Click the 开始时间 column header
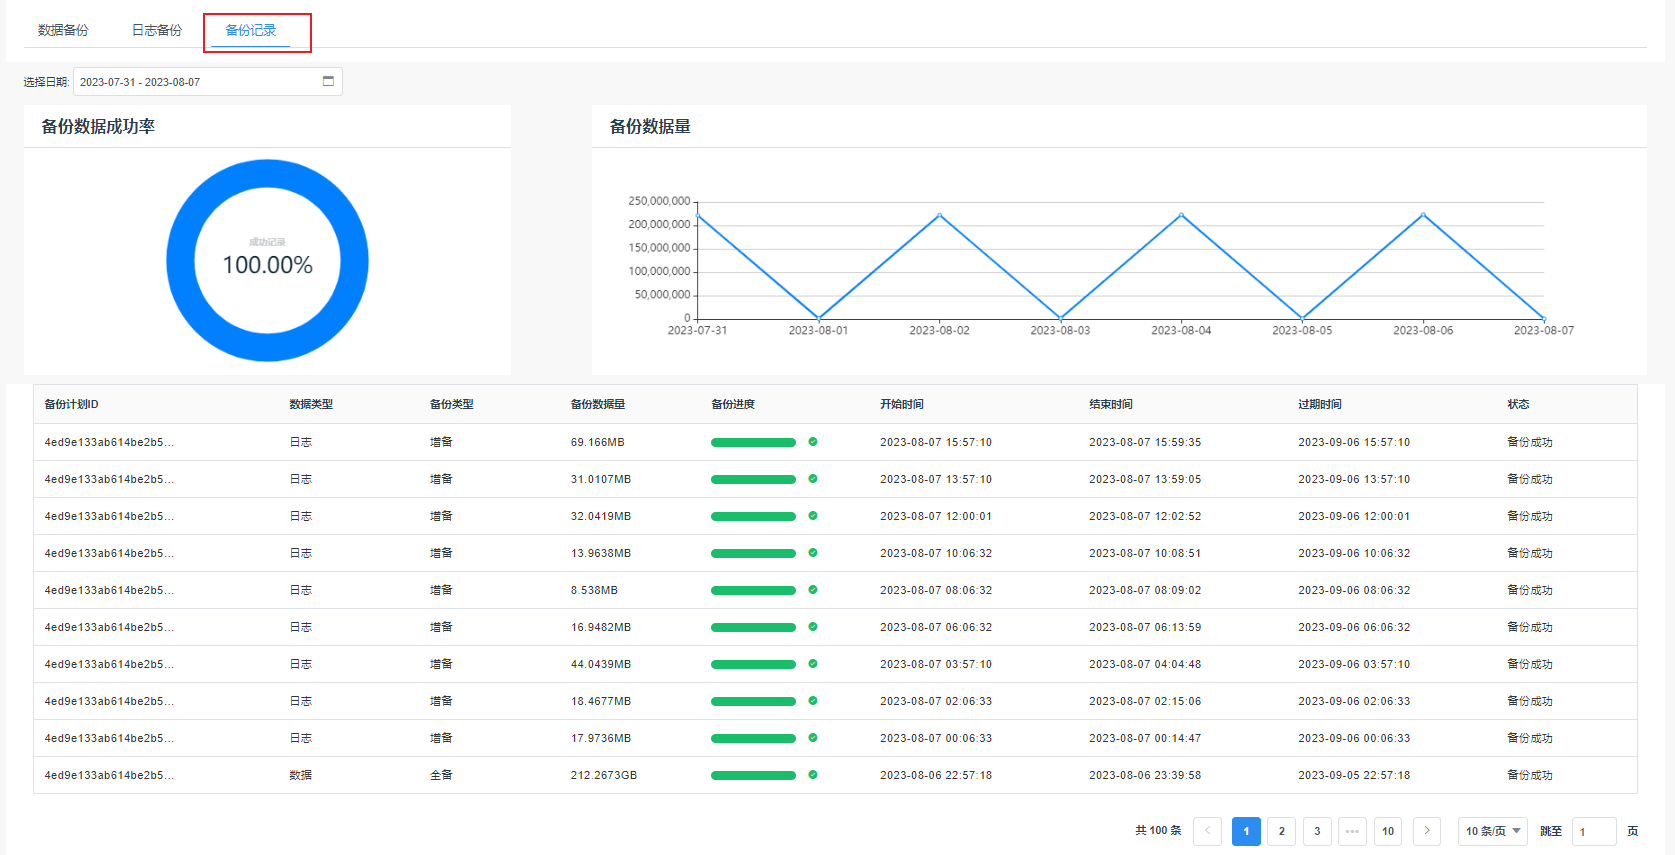1675x855 pixels. click(902, 404)
